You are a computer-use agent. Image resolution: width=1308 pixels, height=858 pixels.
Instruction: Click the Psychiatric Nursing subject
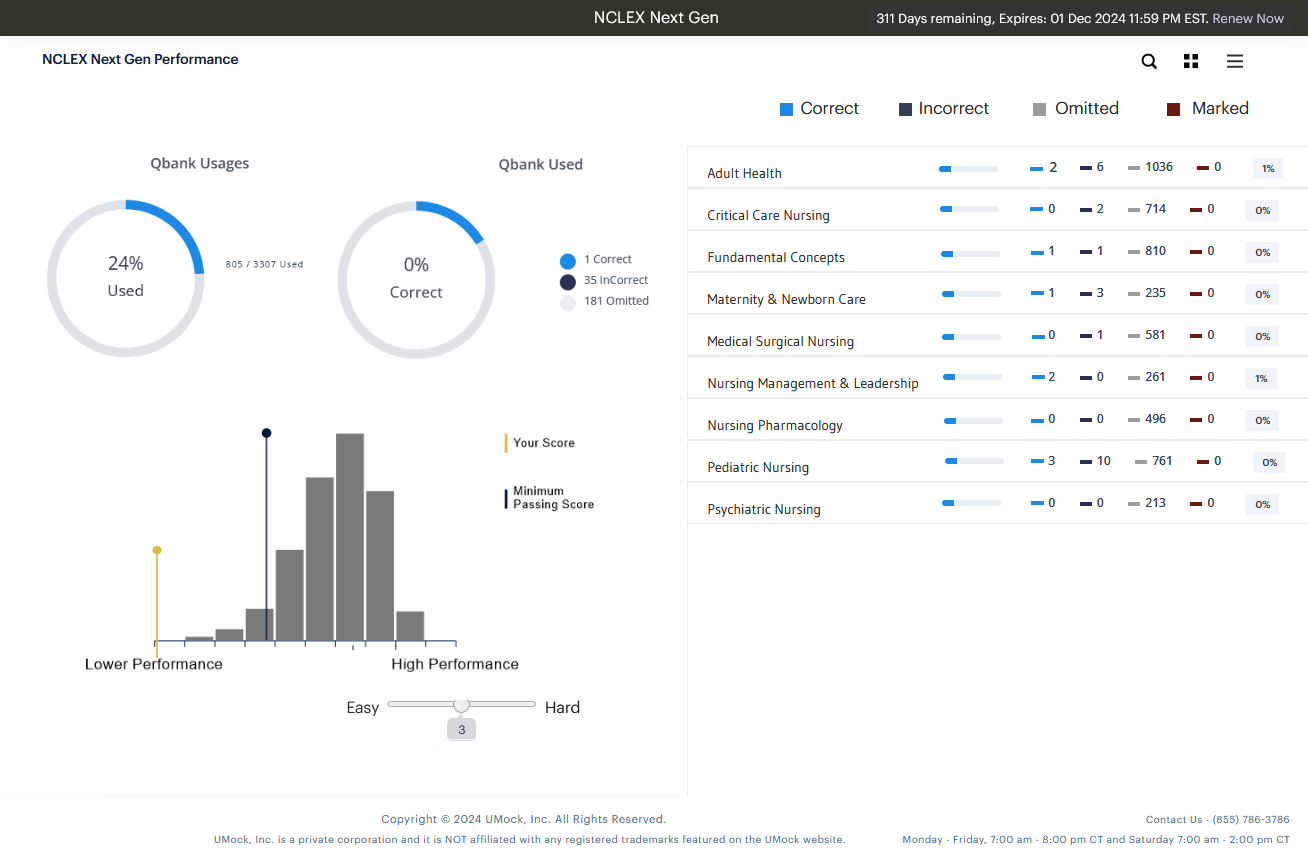pyautogui.click(x=764, y=509)
